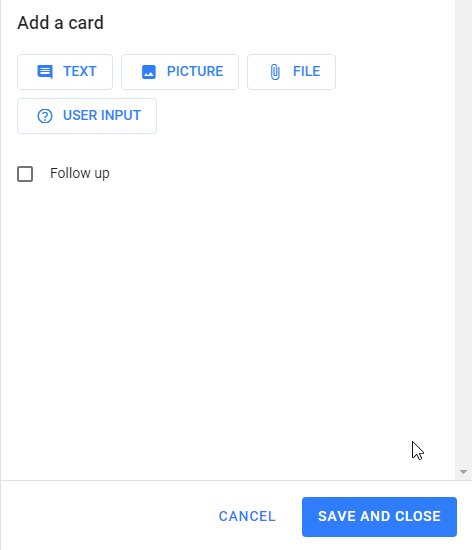
Task: Cancel adding the card
Action: pyautogui.click(x=247, y=516)
